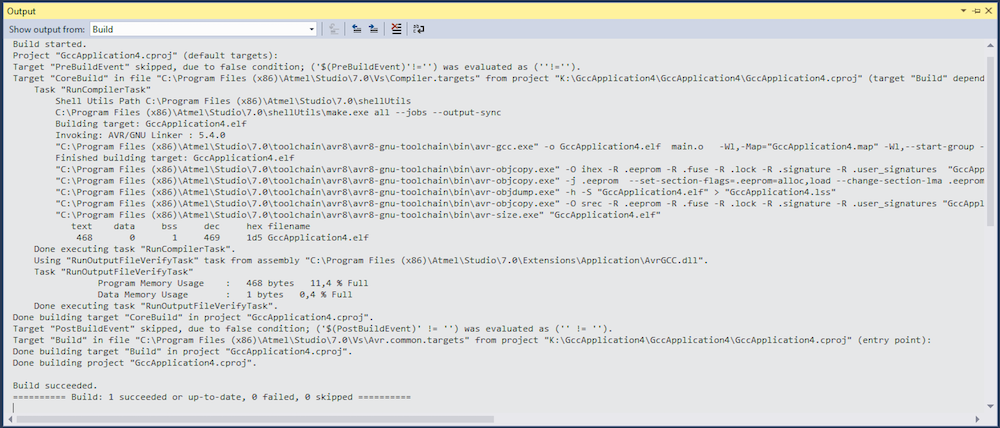Click the 'Data Memory Usage : 1 bytes' line
Screen dimensions: 1000x428
click(x=225, y=295)
